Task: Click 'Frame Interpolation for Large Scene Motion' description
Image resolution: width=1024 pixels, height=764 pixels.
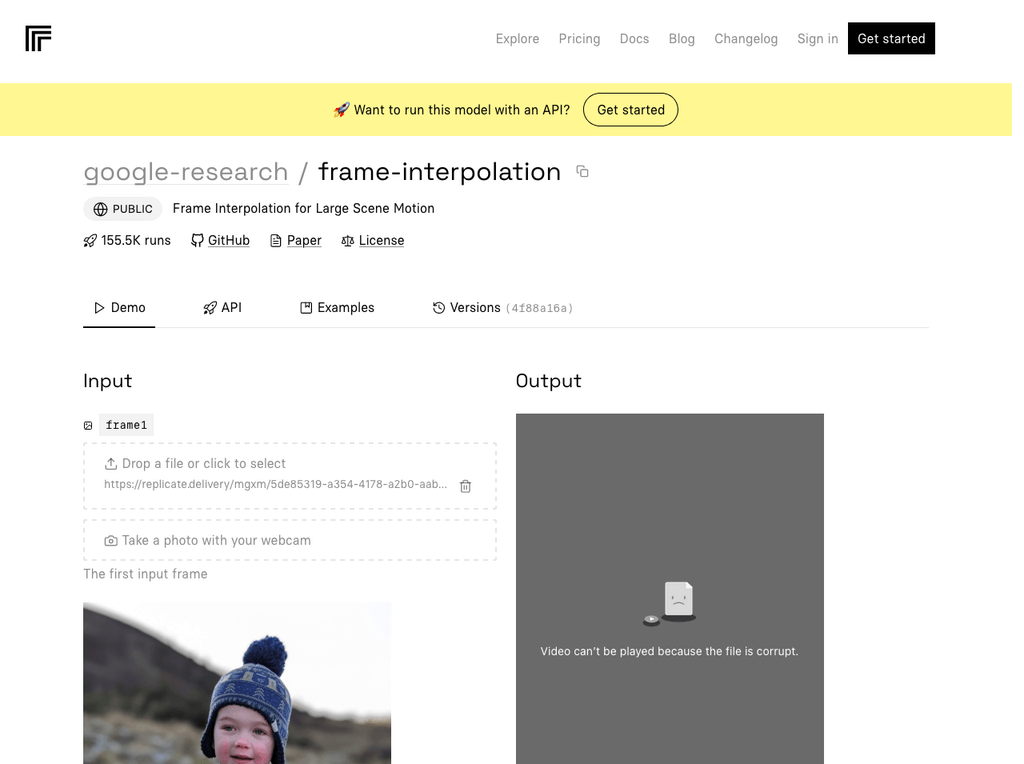Action: (304, 208)
